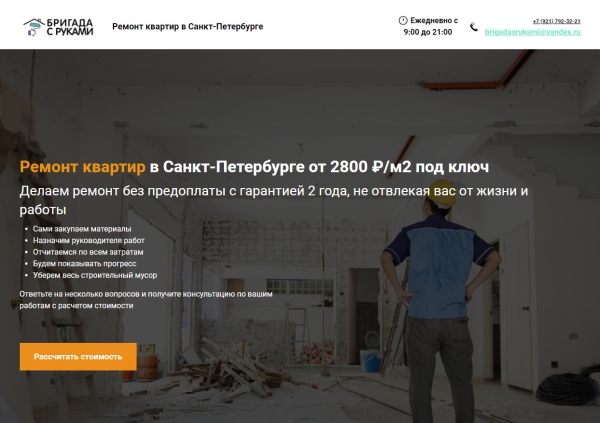Click the paragraph Ответьте на несколько вопросов

pyautogui.click(x=146, y=300)
